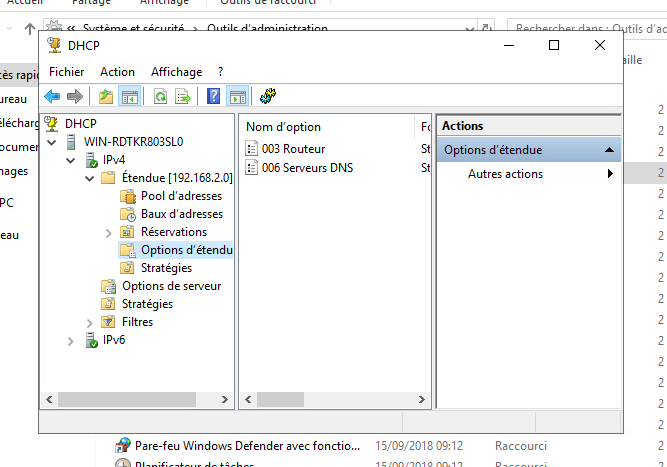Select the 003 Routeur option entry
This screenshot has height=467, width=667.
click(x=286, y=149)
